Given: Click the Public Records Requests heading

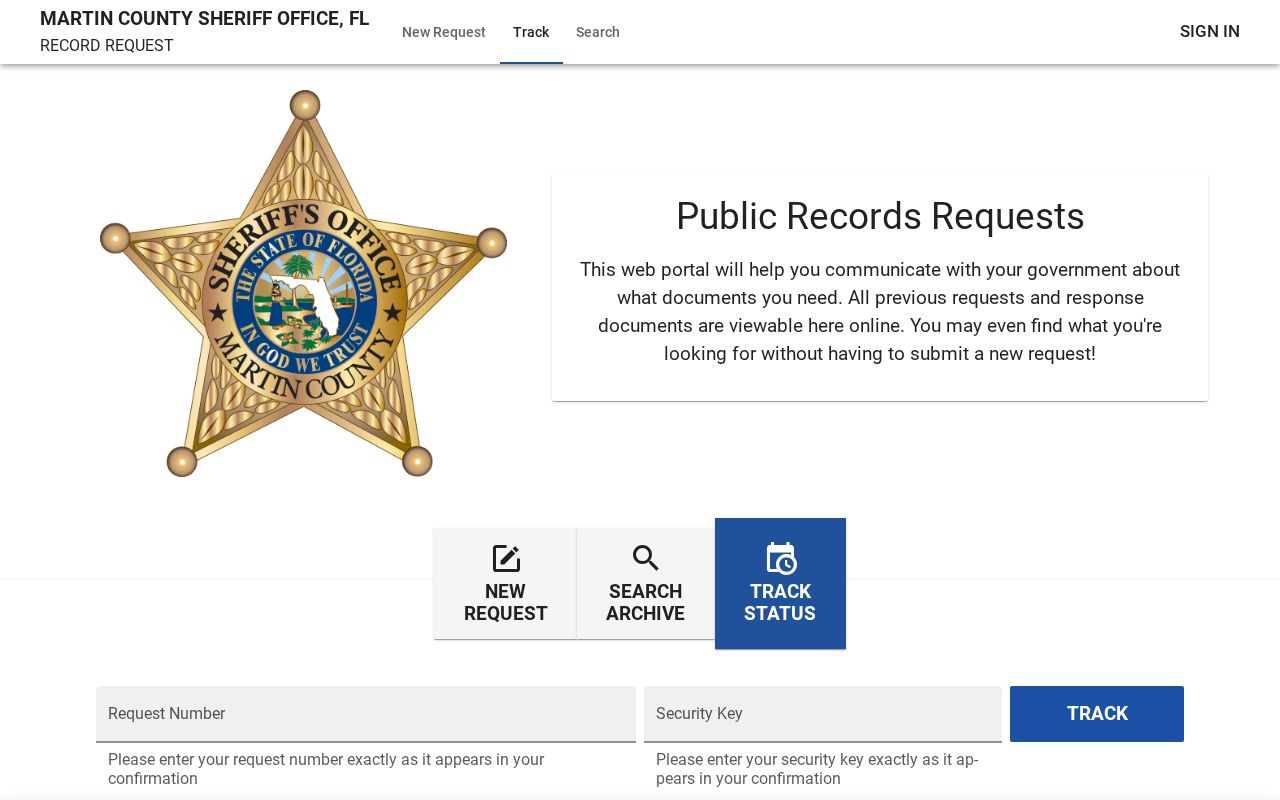Looking at the screenshot, I should pyautogui.click(x=880, y=217).
